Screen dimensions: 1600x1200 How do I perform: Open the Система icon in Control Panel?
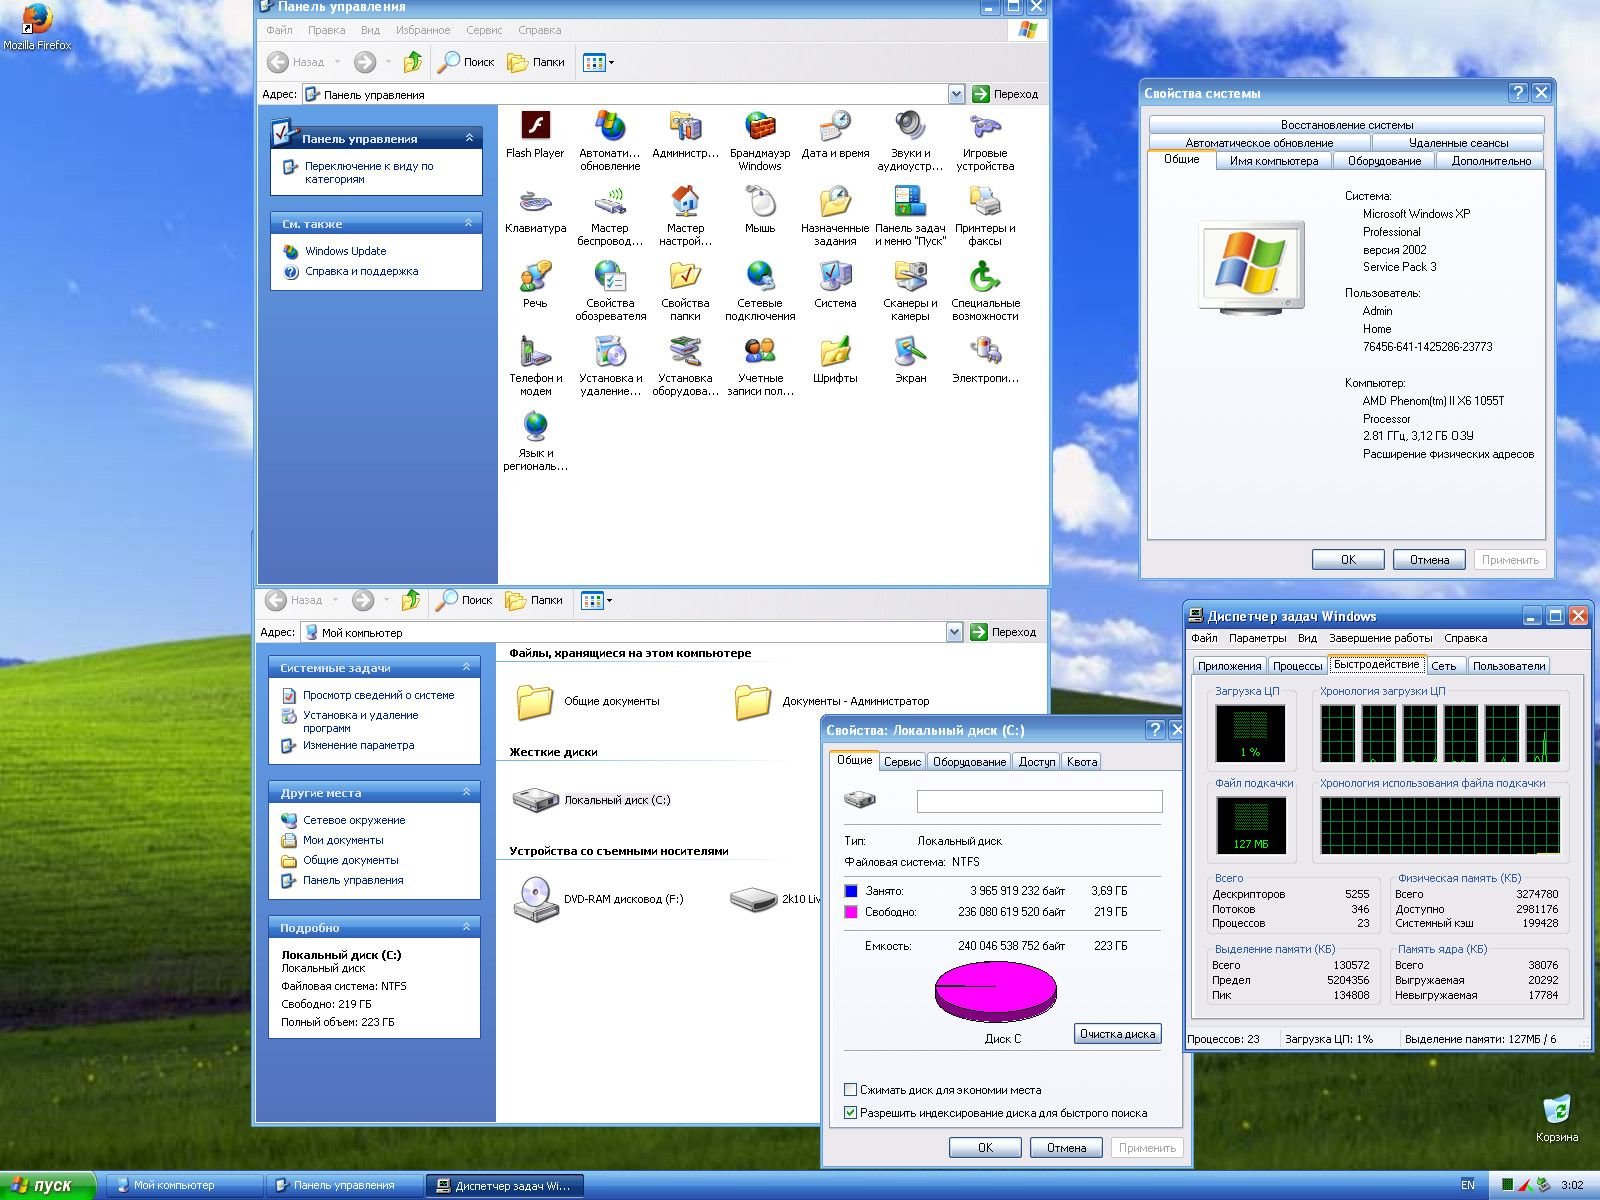pos(835,278)
